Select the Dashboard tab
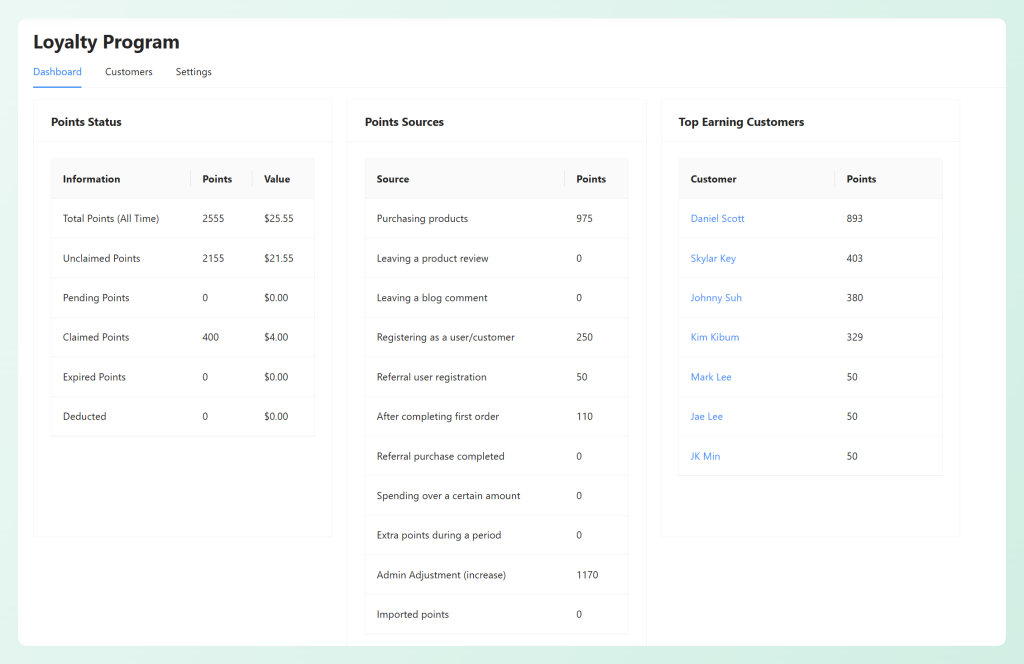The width and height of the screenshot is (1024, 664). pyautogui.click(x=57, y=71)
